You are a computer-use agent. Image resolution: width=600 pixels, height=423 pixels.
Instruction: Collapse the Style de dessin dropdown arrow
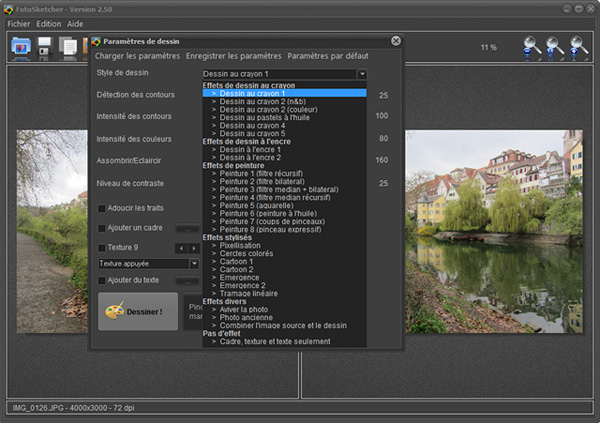pos(361,74)
